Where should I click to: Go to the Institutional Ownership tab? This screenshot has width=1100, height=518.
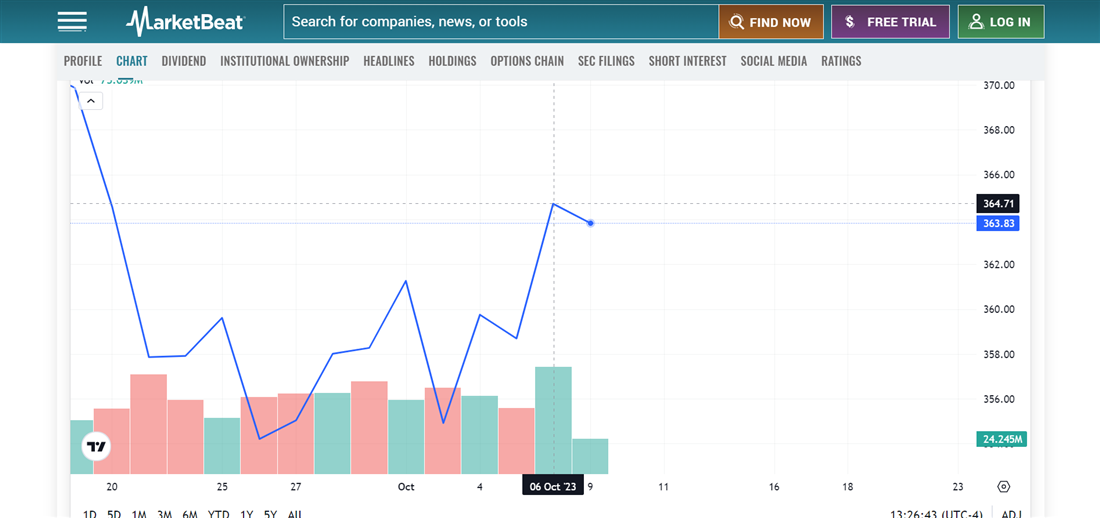tap(284, 61)
